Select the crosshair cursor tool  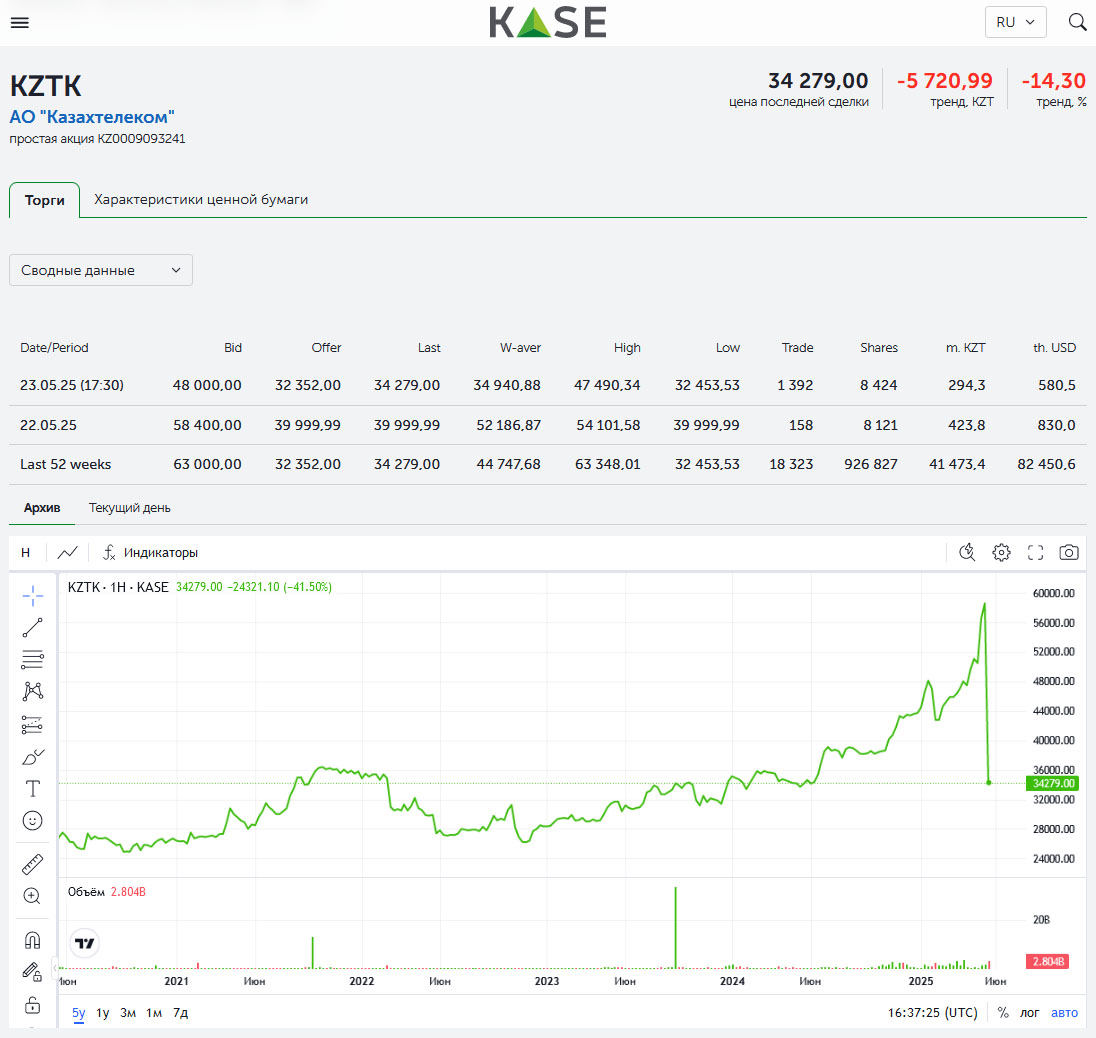point(32,596)
